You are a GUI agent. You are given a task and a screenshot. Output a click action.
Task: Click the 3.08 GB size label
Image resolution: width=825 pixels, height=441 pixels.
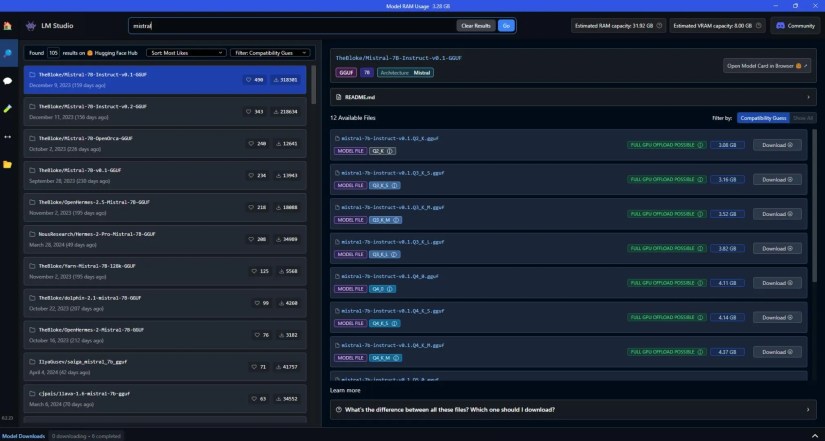(727, 145)
